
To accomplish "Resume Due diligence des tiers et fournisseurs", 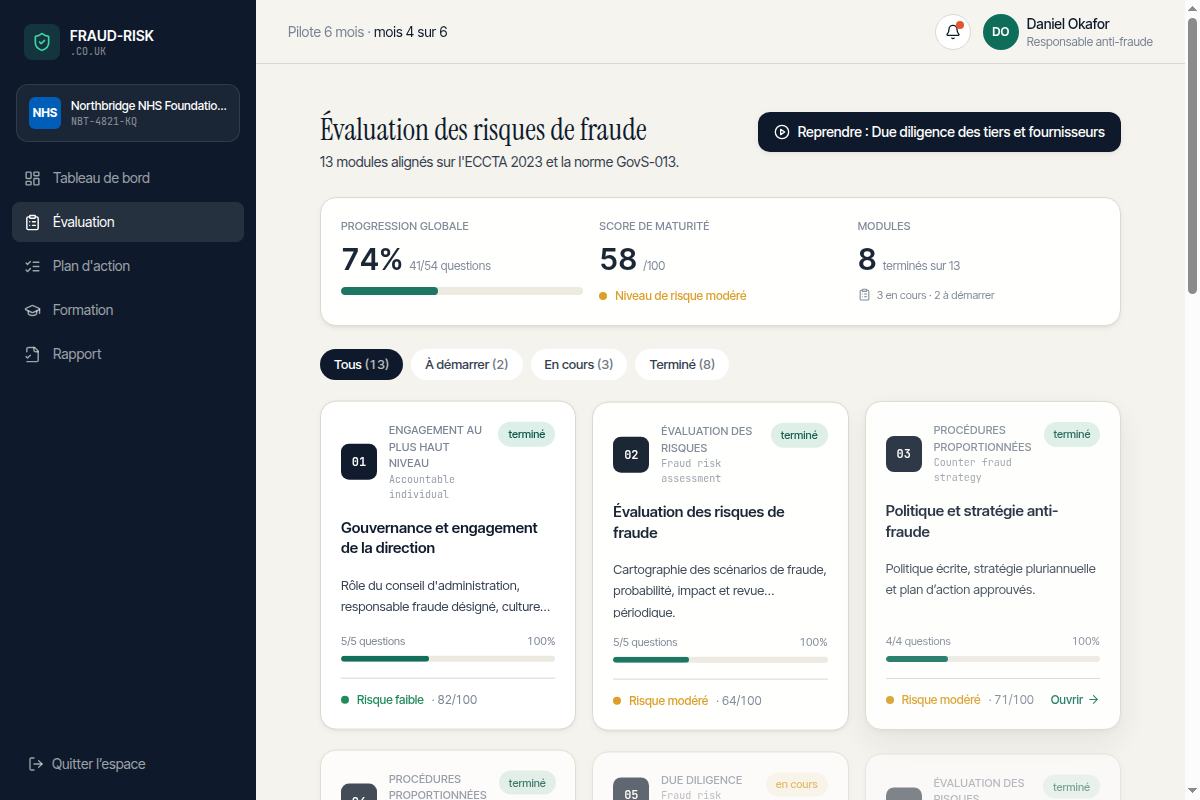I will coord(939,132).
